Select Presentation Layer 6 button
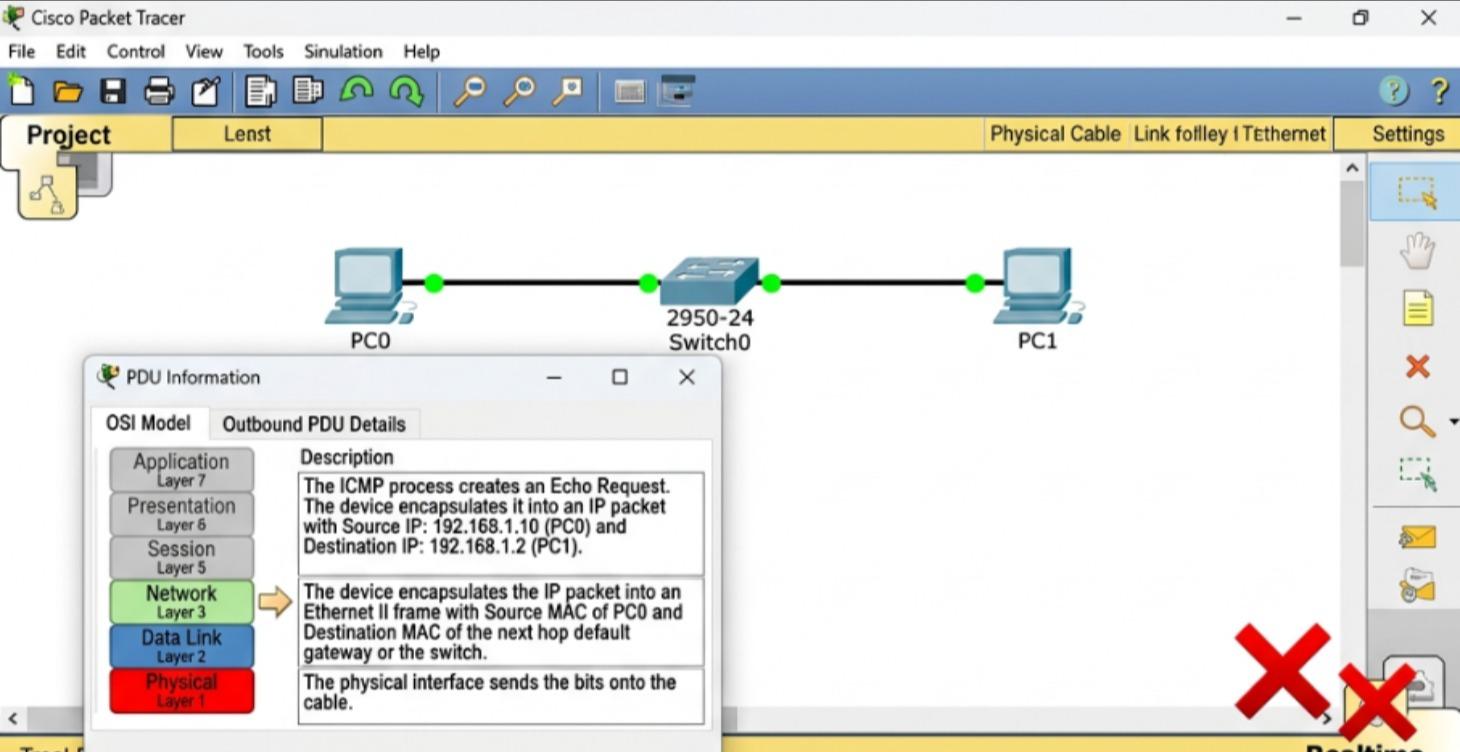Viewport: 1460px width, 752px height. pos(181,514)
